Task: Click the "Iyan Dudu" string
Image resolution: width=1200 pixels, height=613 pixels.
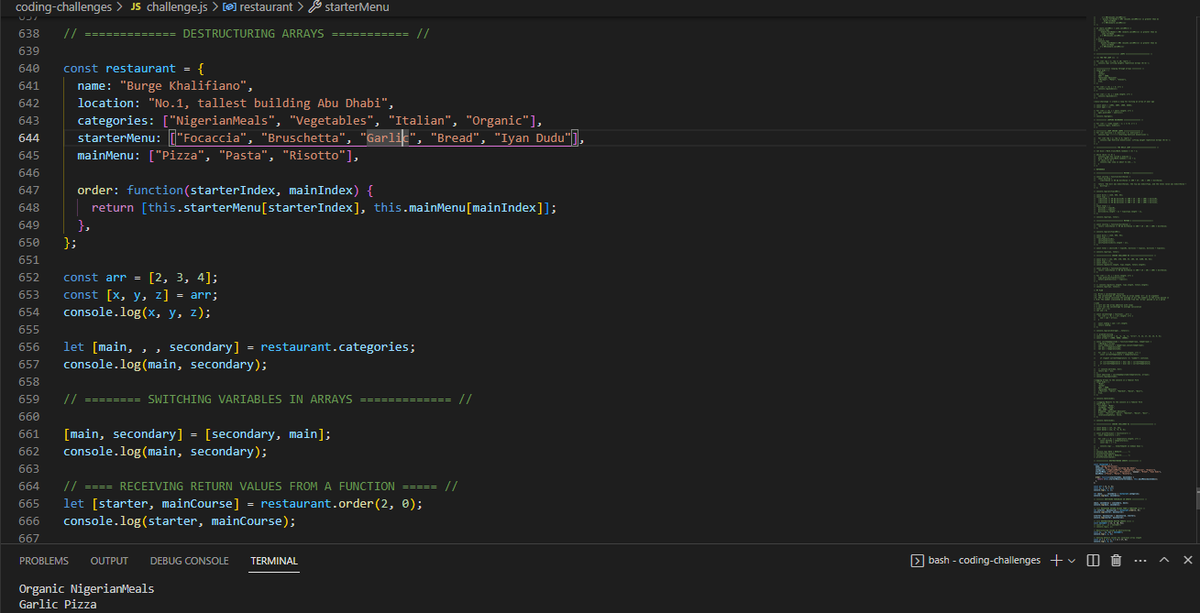Action: click(532, 138)
